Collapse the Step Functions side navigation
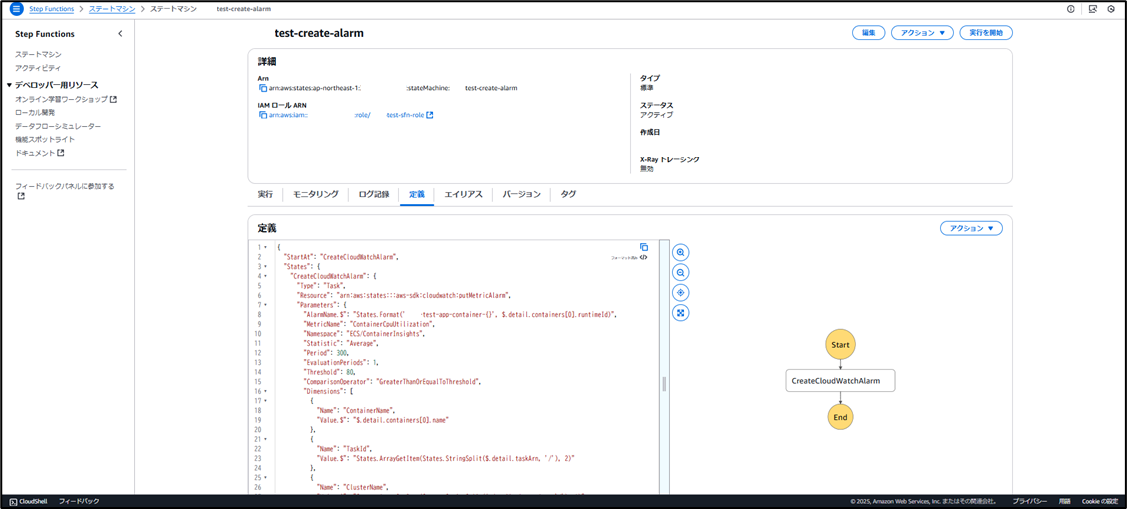 (120, 34)
